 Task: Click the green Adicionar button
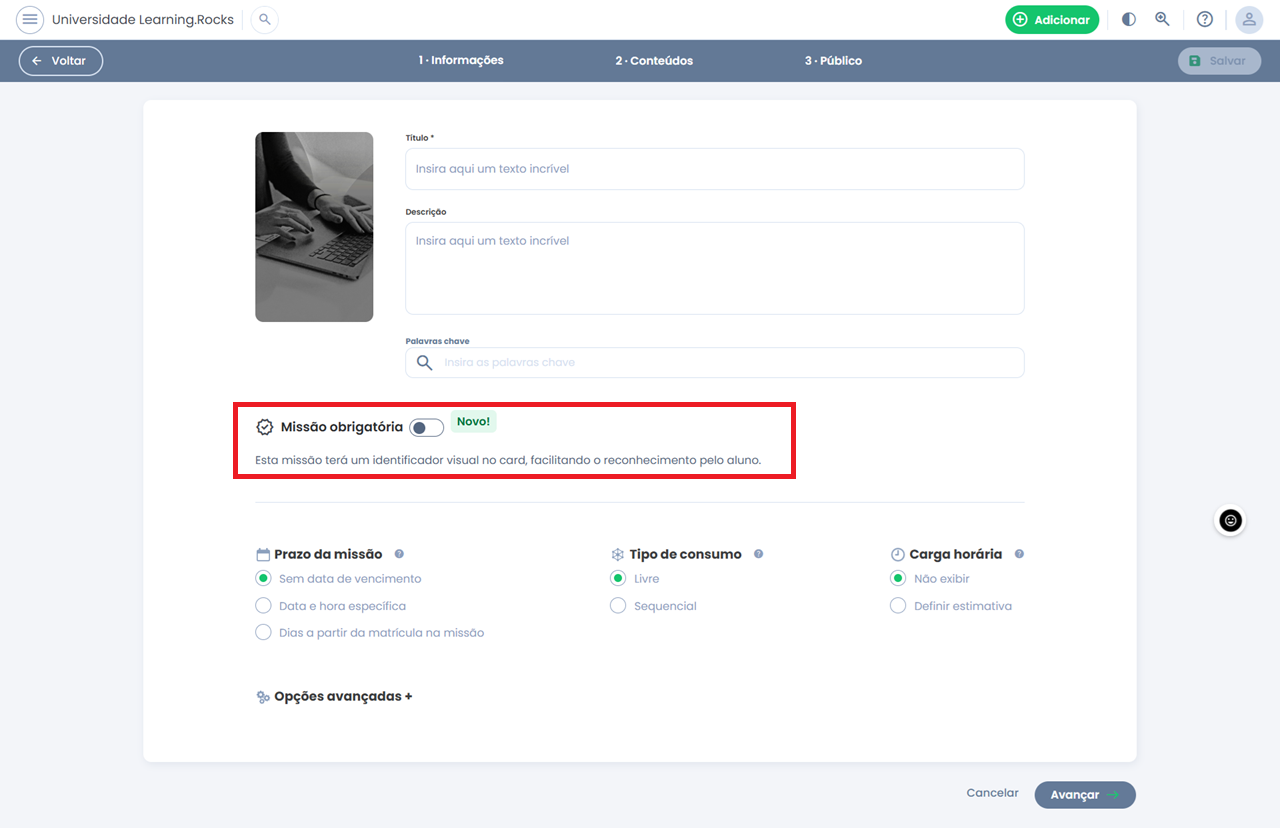coord(1052,19)
